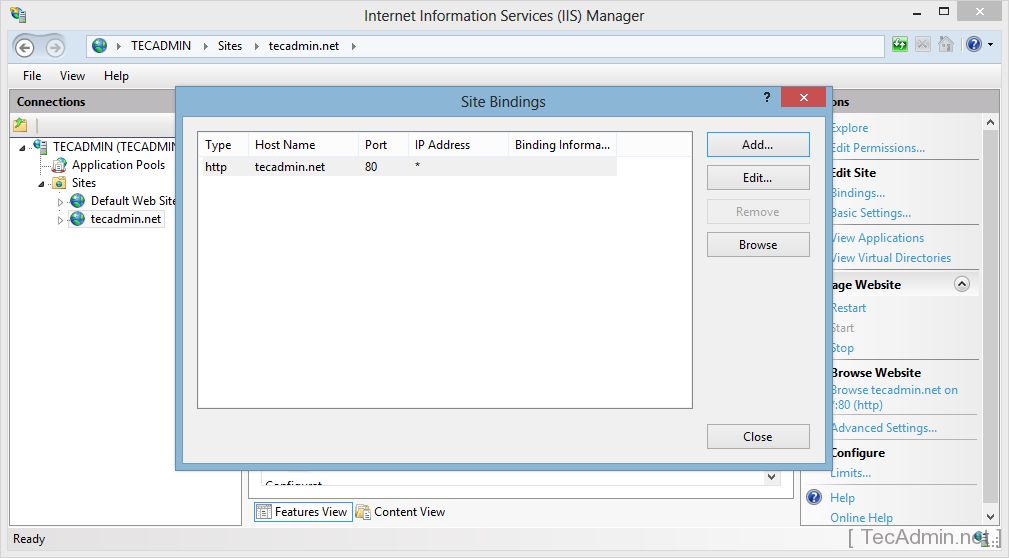1009x558 pixels.
Task: Expand arrow after TECADMIN in breadcrumb
Action: point(205,46)
